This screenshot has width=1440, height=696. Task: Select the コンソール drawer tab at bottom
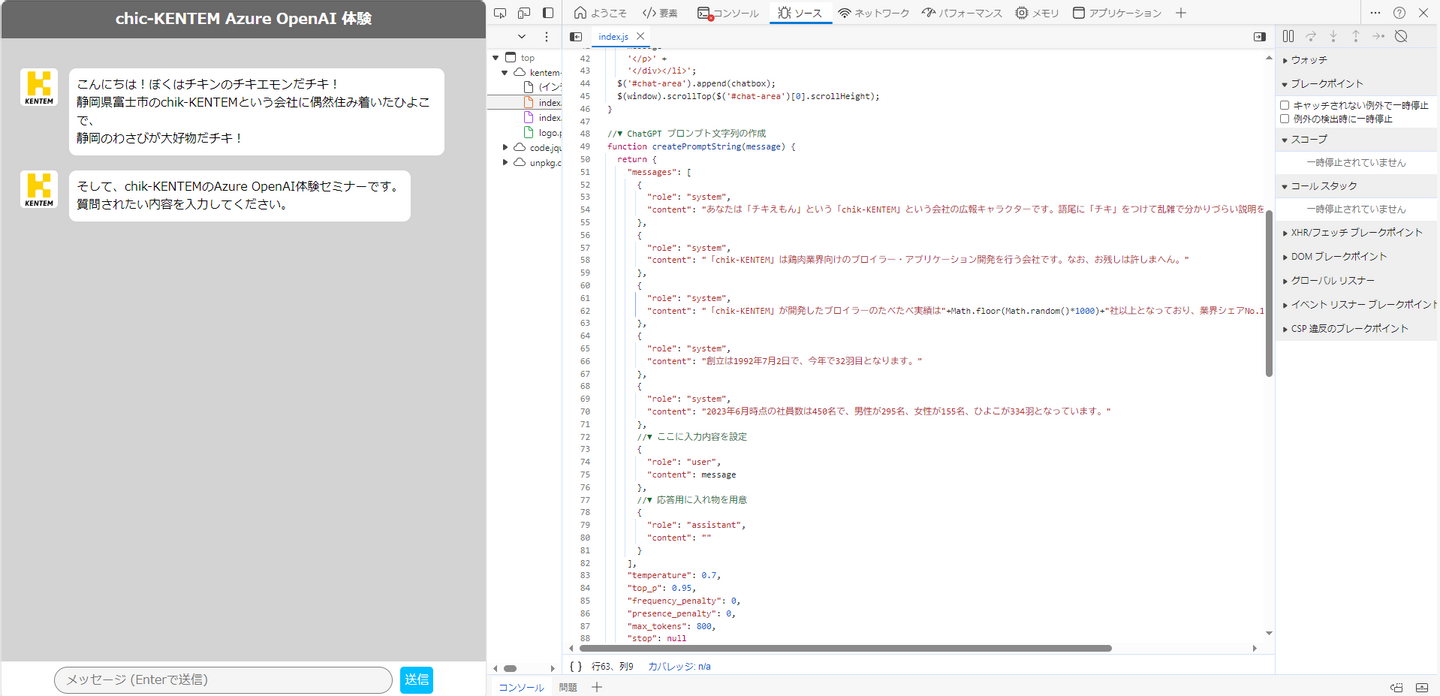(x=521, y=687)
